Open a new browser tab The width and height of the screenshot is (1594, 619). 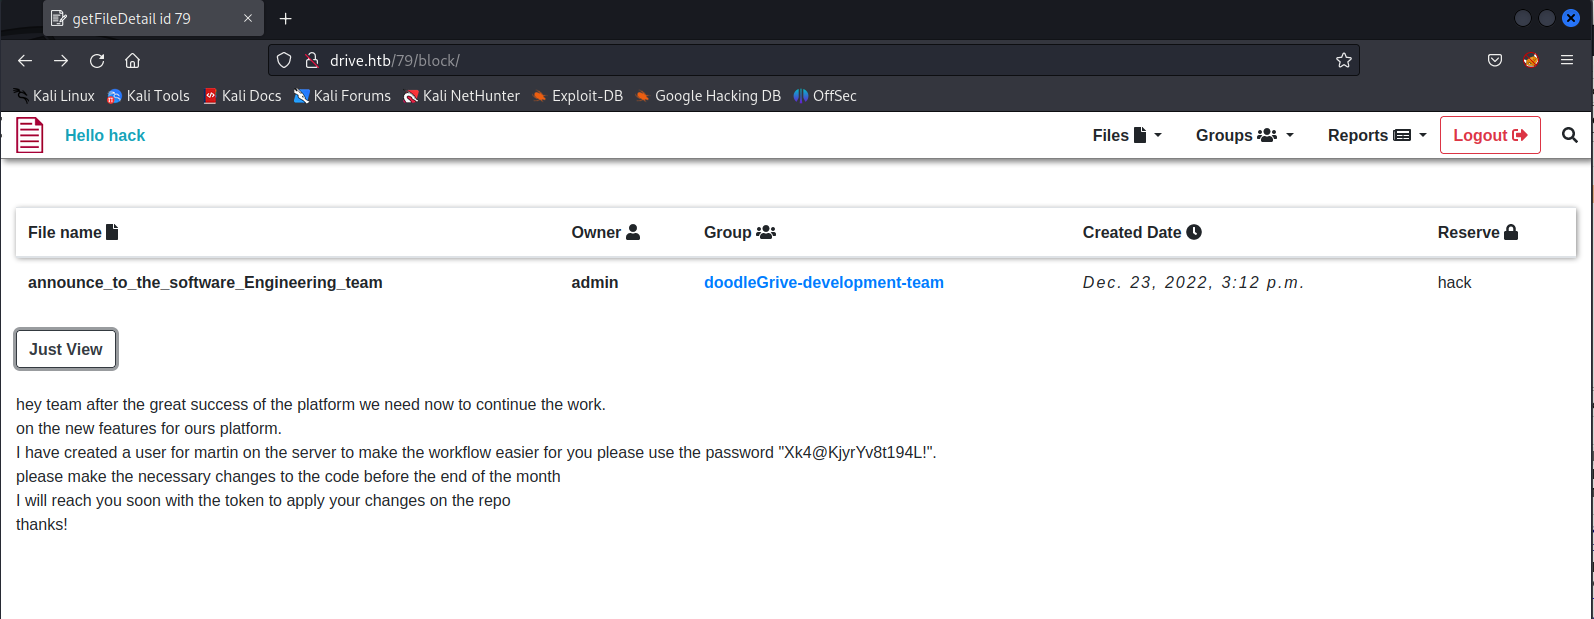[x=286, y=19]
